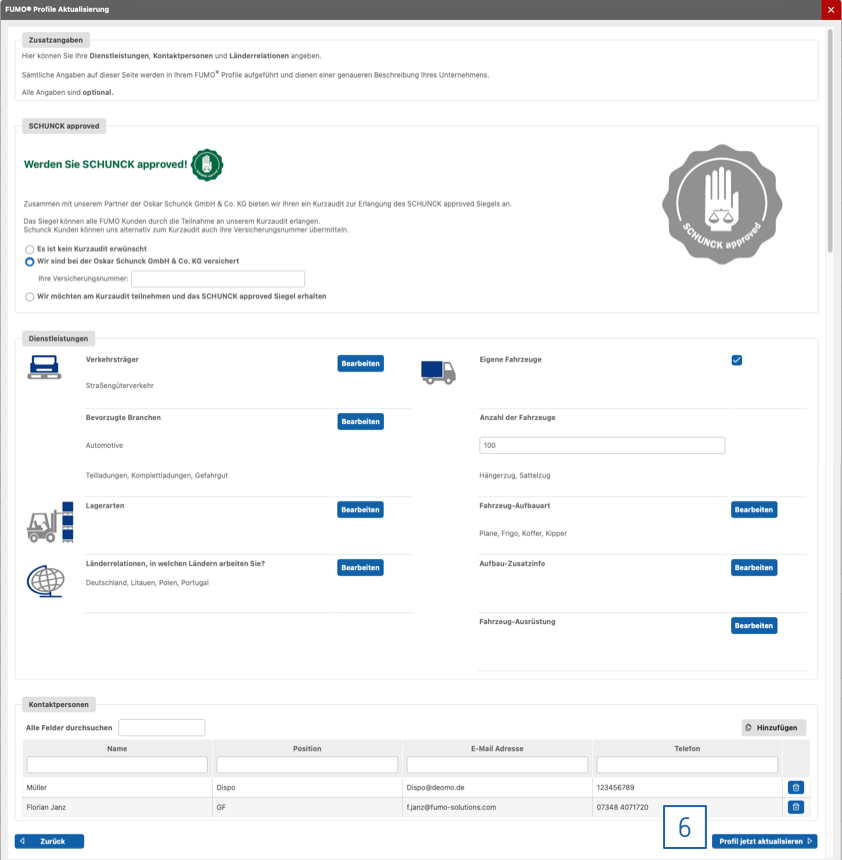Viewport: 842px width, 860px height.
Task: Click the E-Mail Adresse filter field
Action: click(x=497, y=765)
